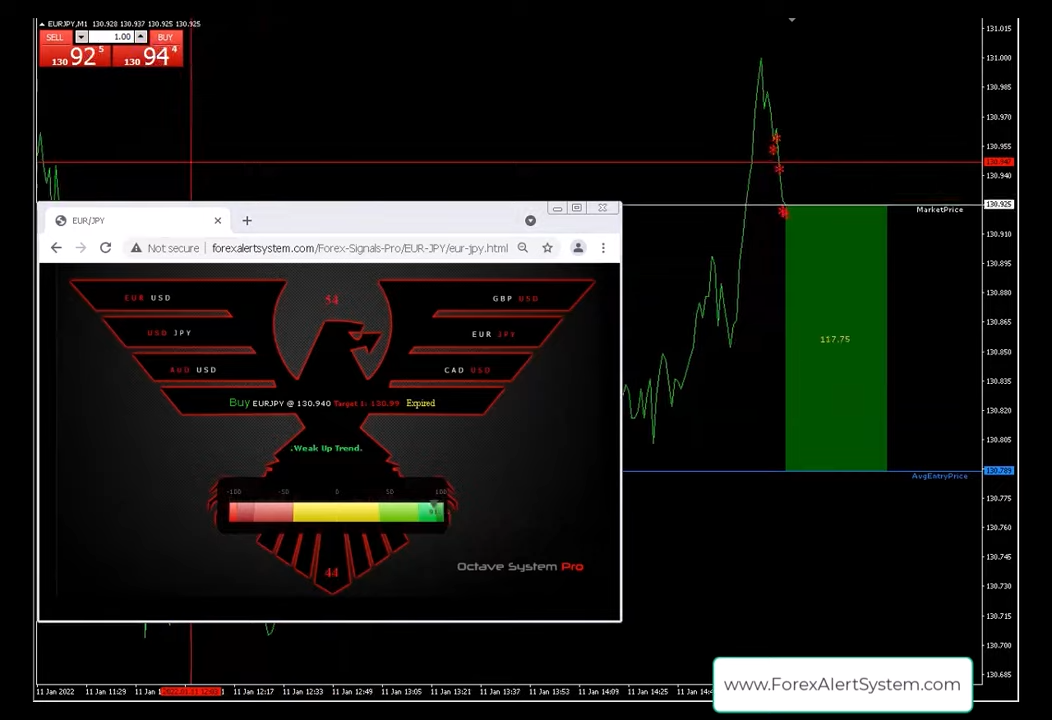Click the number 44 at eagle tail
Viewport: 1052px width, 720px height.
pos(331,572)
